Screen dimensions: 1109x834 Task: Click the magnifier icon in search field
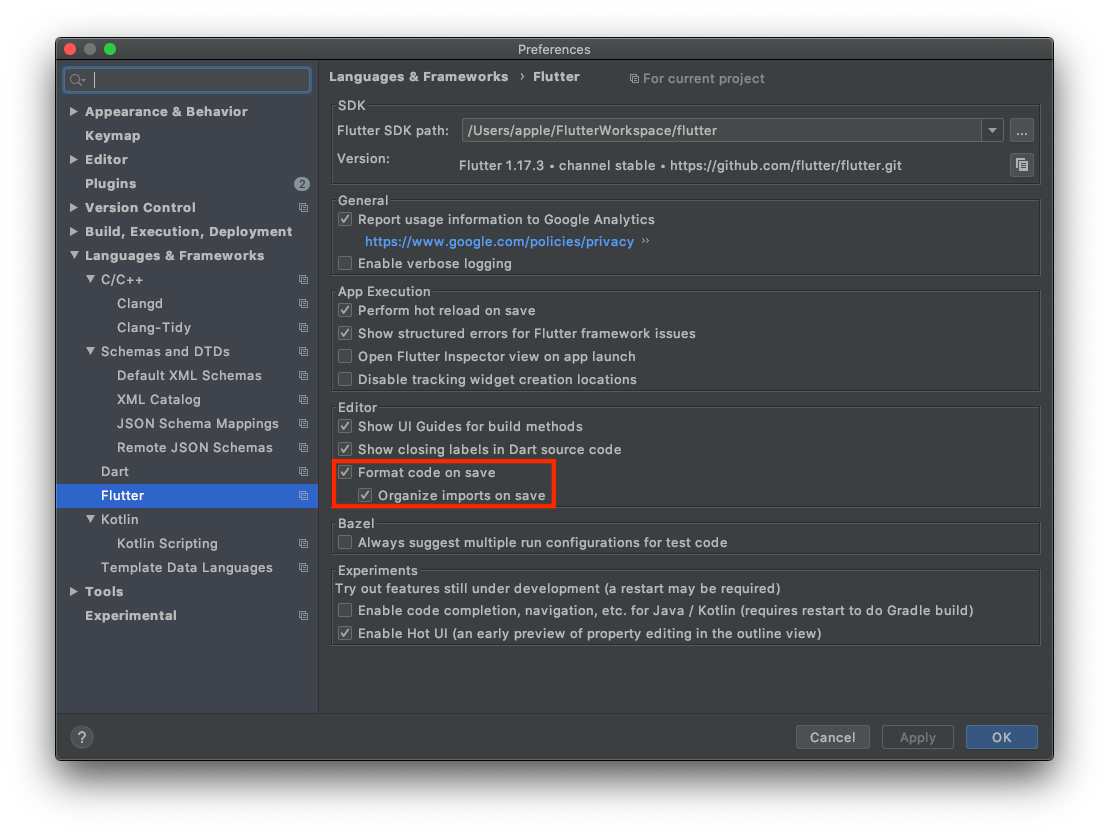coord(77,78)
